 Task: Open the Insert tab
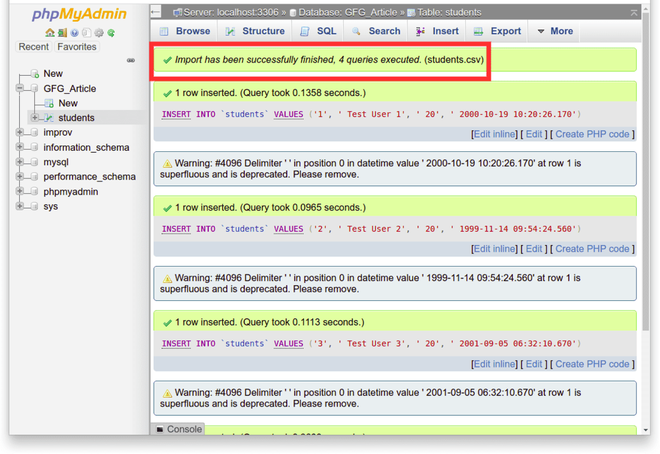pos(437,31)
